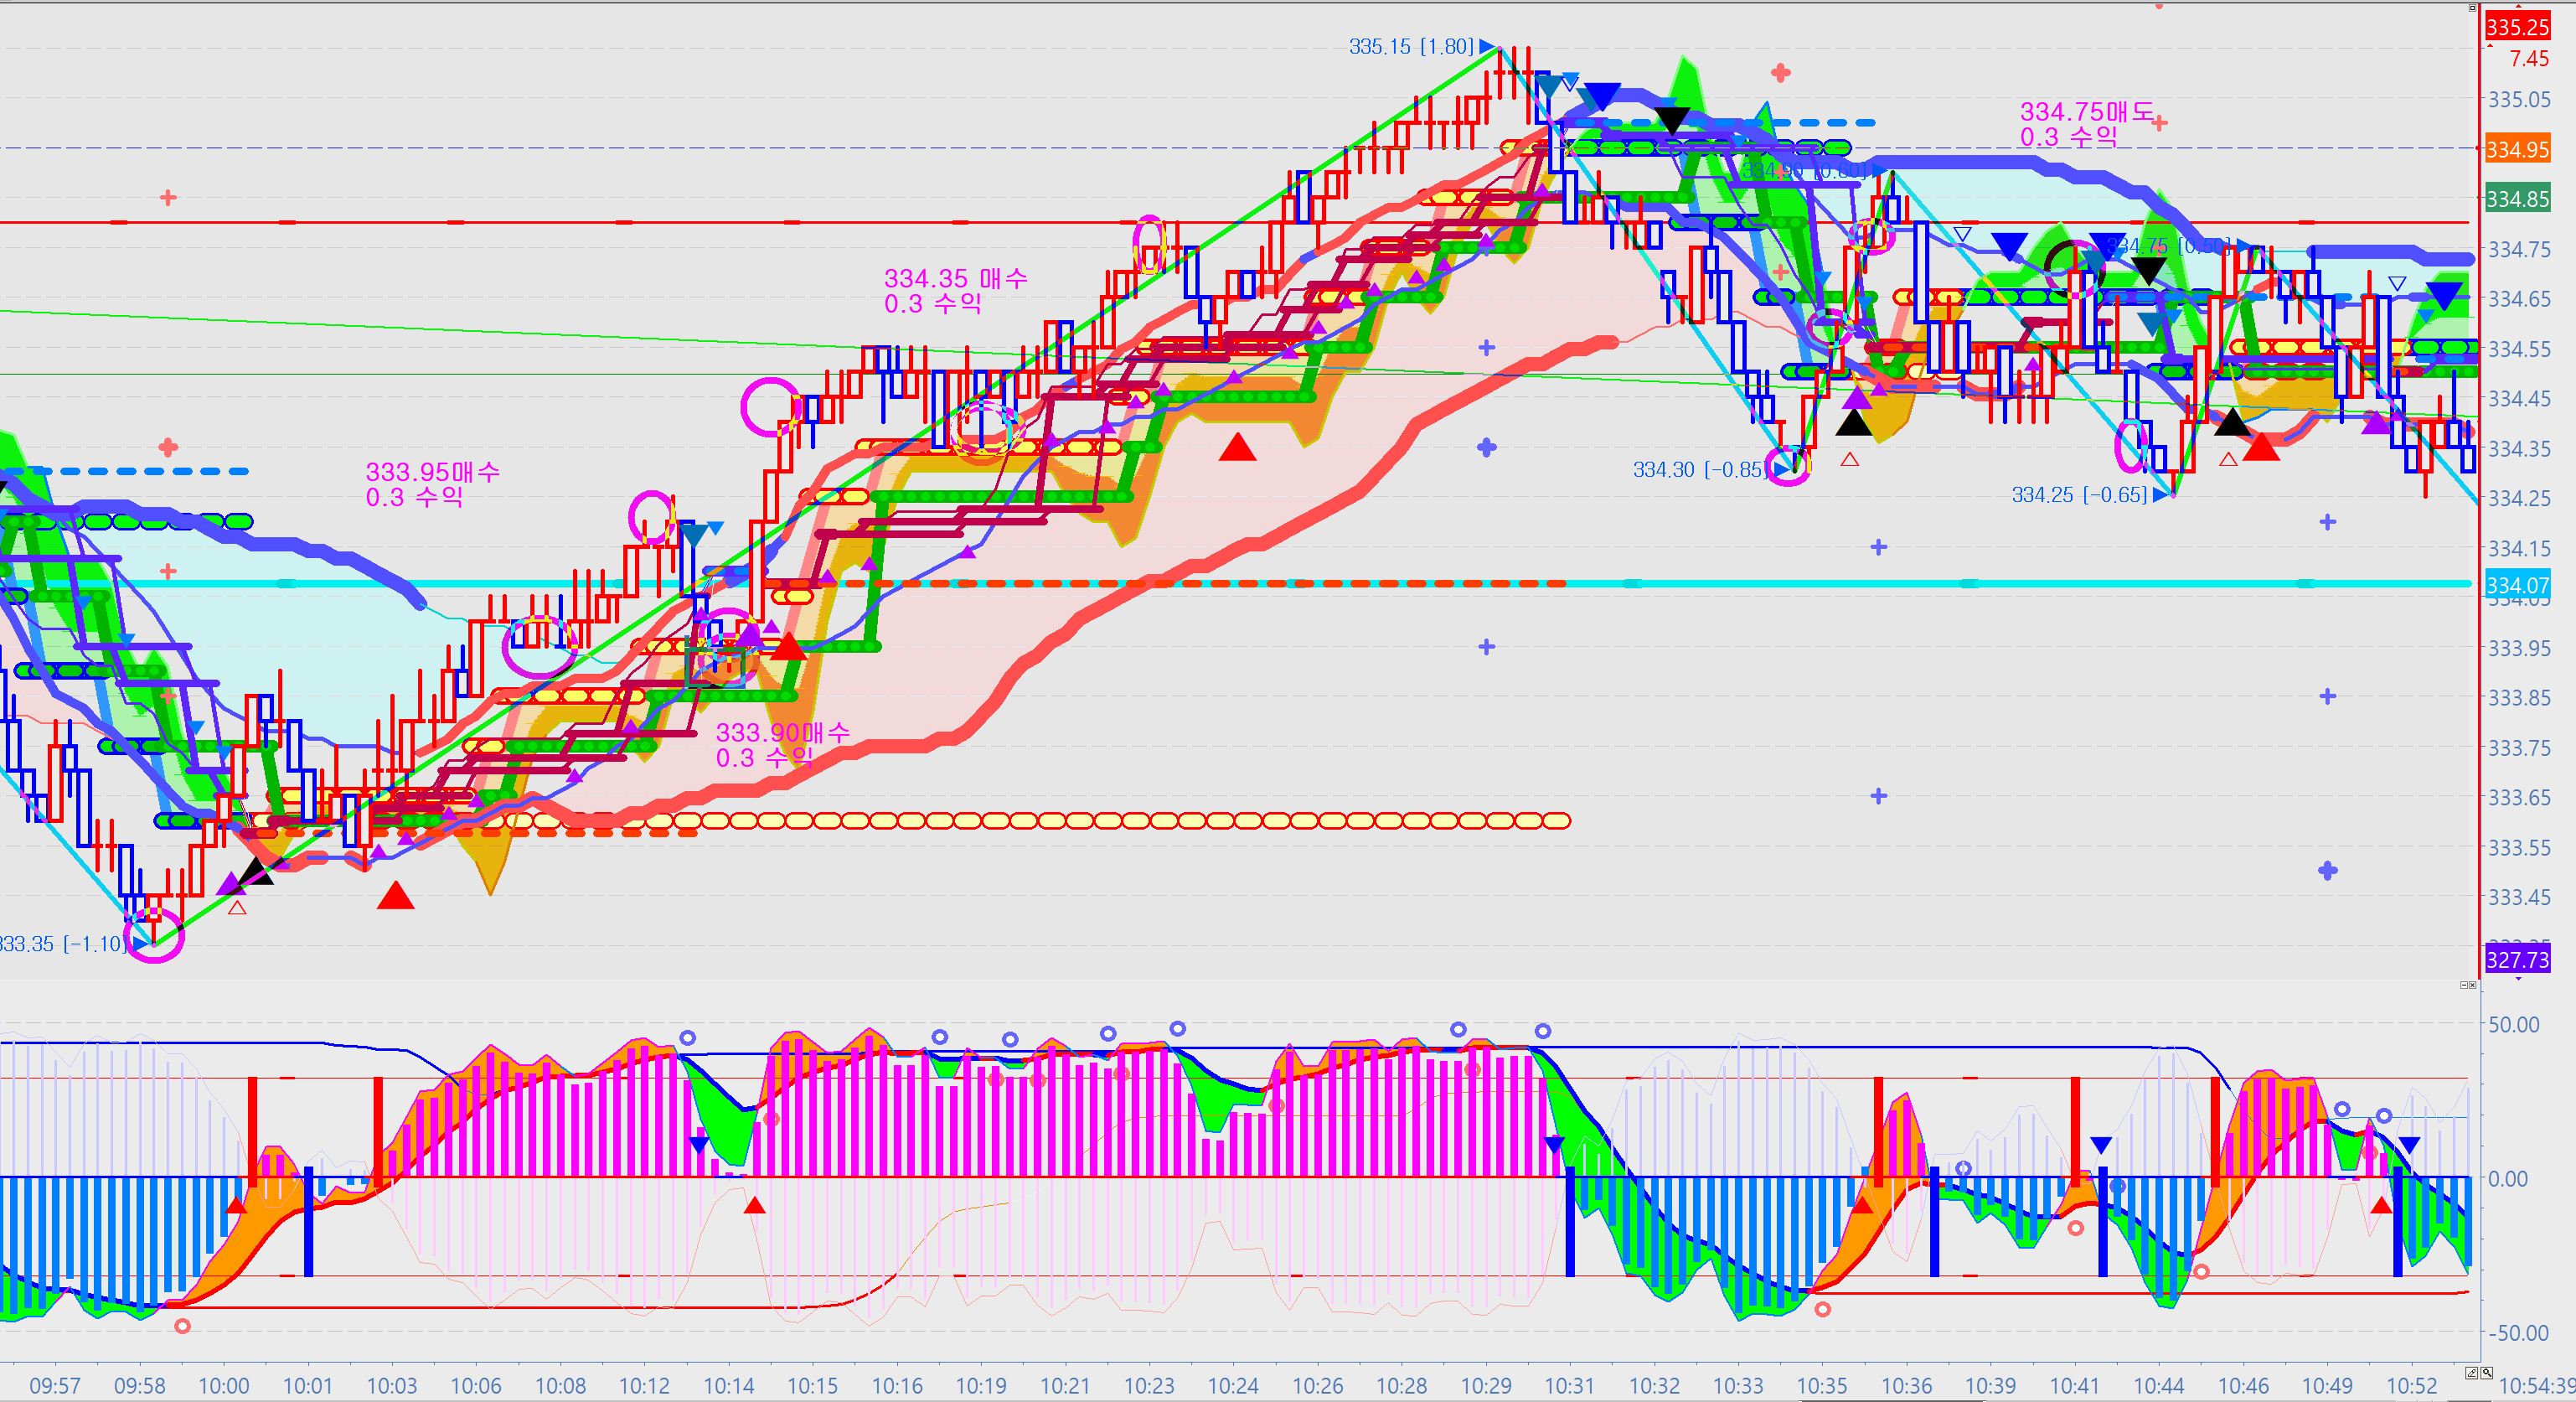This screenshot has width=2576, height=1402.
Task: Click the cyan 334.07 price tag
Action: point(2517,585)
